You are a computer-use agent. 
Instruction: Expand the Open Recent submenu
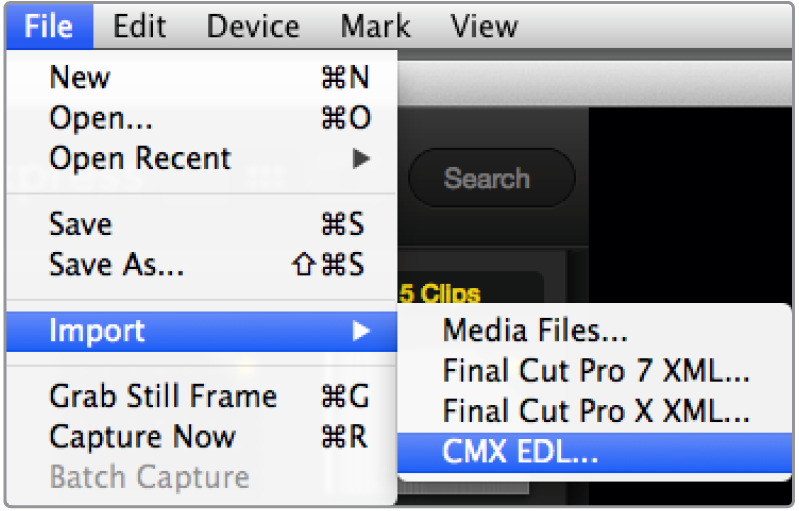[140, 158]
